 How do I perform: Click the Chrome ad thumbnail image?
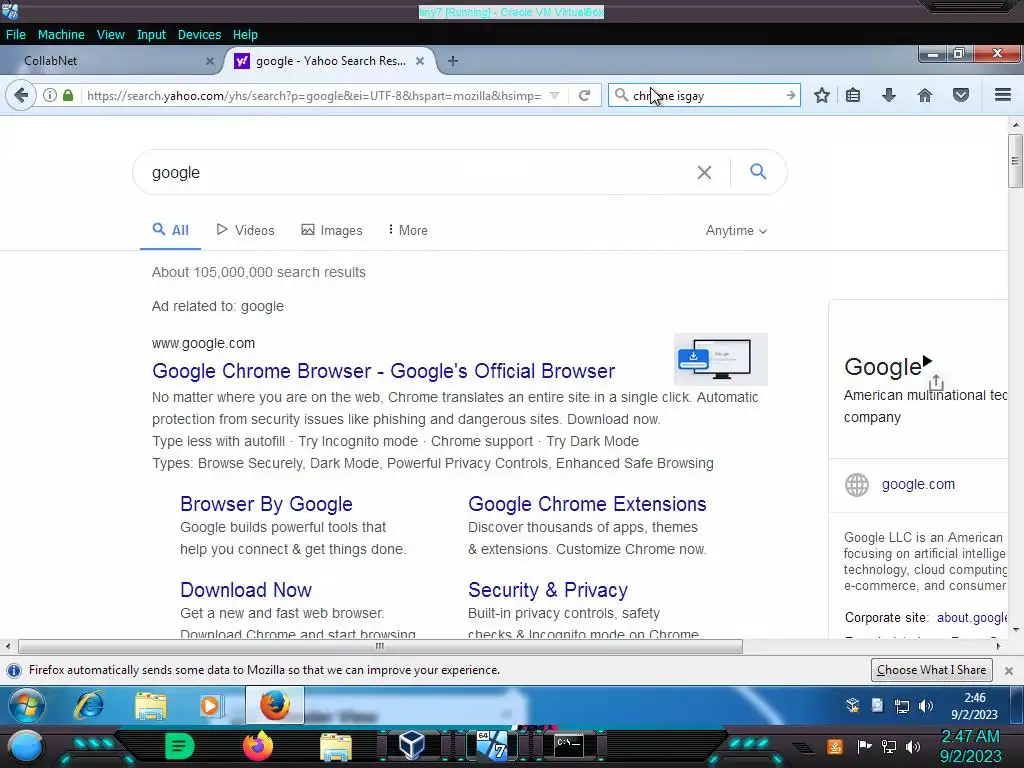(x=720, y=359)
